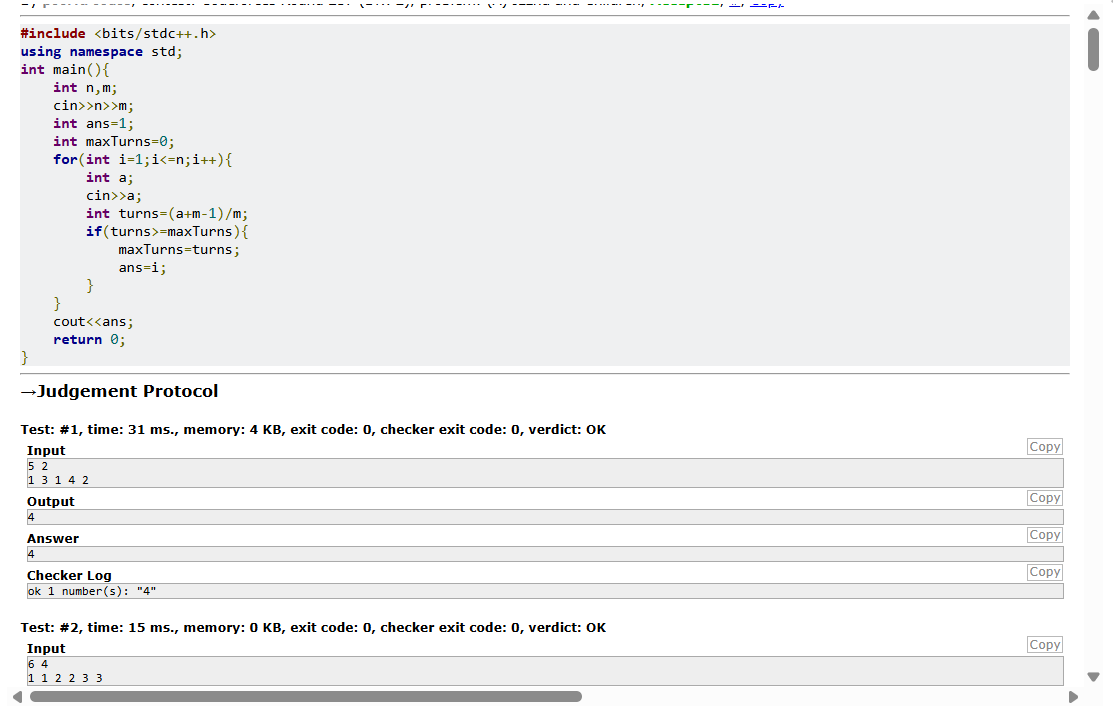Click inside the Checker Log box
This screenshot has height=712, width=1113.
coord(545,591)
